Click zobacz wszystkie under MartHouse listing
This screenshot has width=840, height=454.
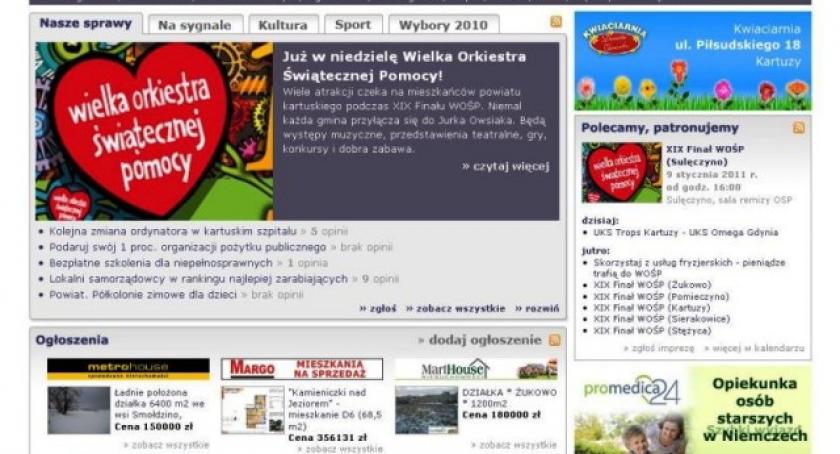click(514, 445)
